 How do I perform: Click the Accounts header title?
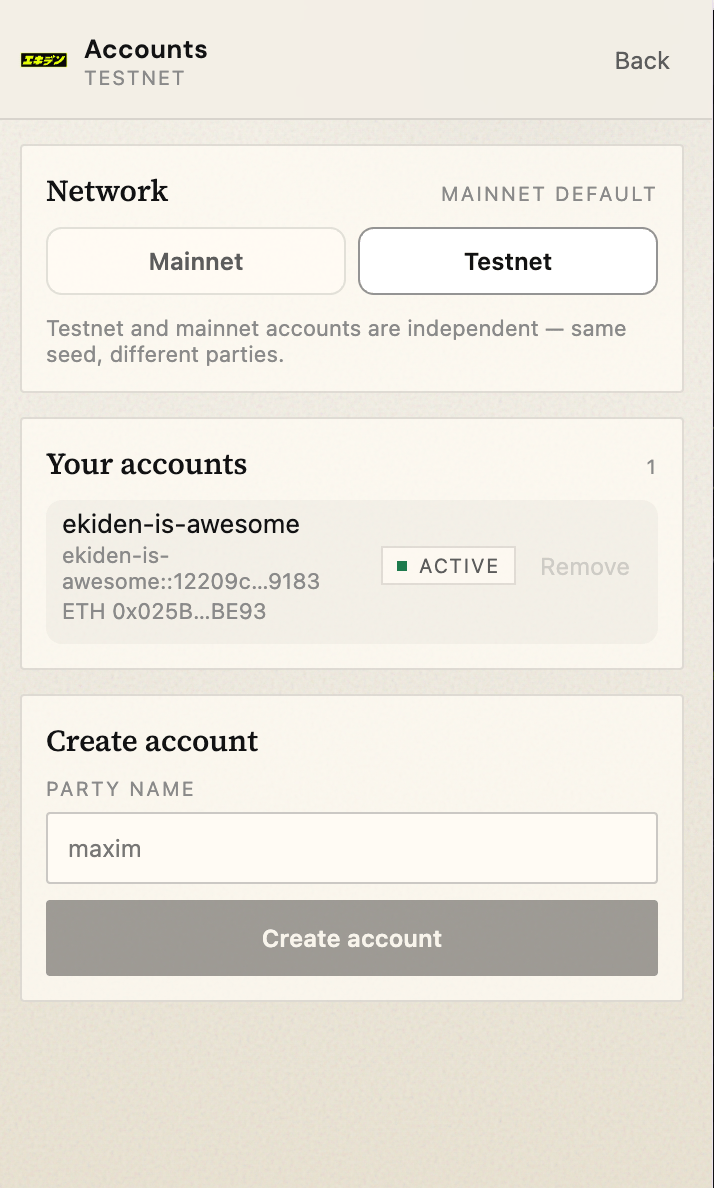[x=146, y=49]
